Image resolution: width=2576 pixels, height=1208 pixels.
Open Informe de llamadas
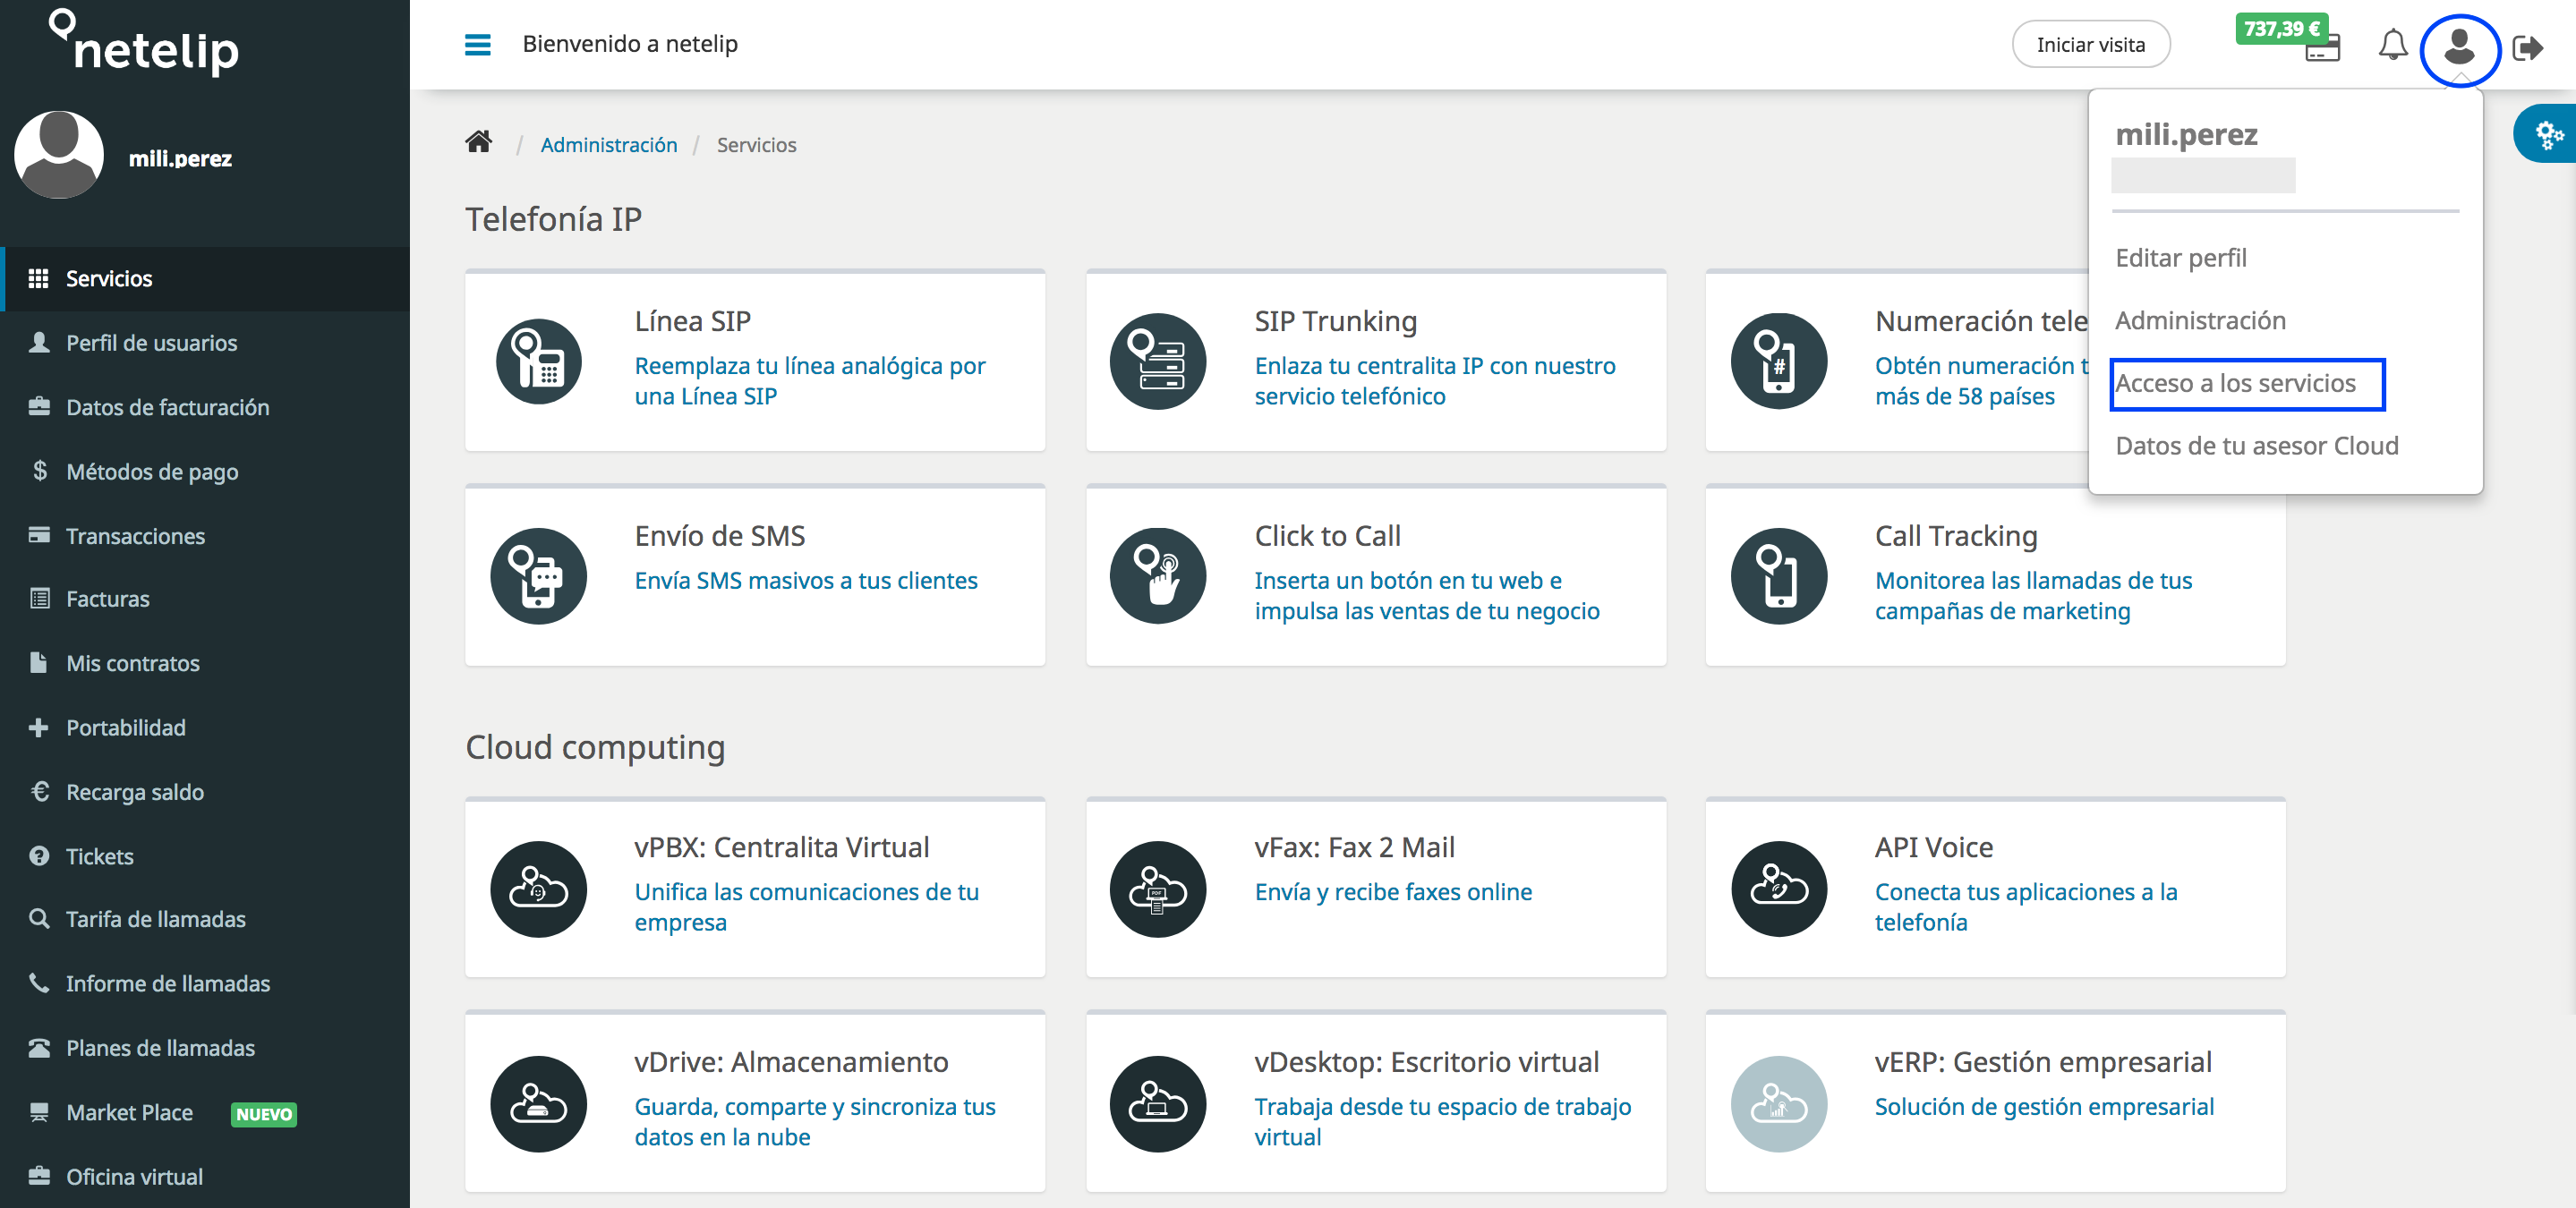[x=205, y=984]
